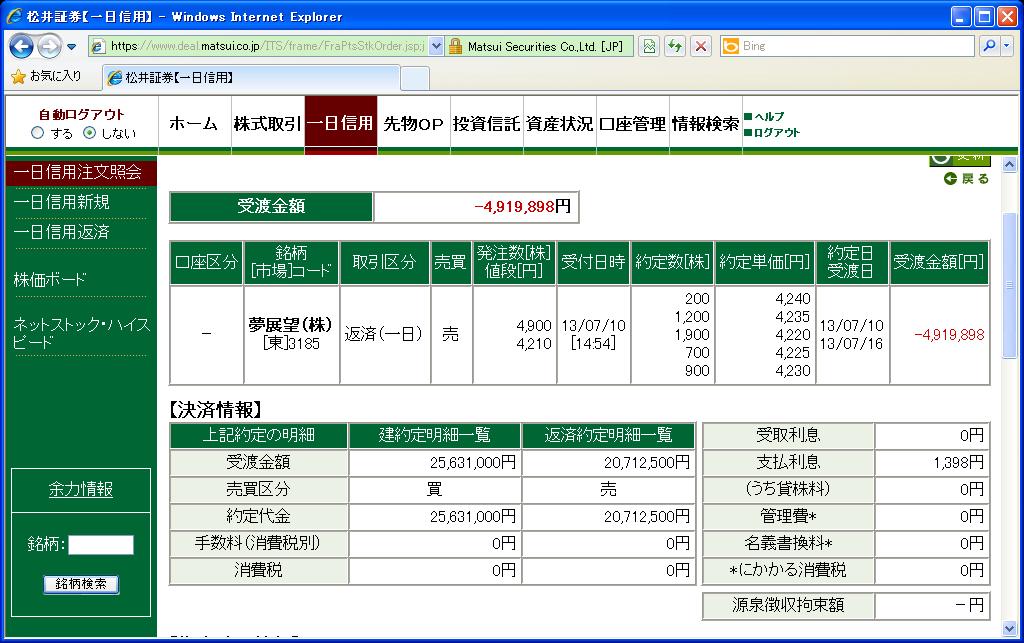Image resolution: width=1024 pixels, height=643 pixels.
Task: Switch to the 資産状況 tab
Action: pos(559,124)
